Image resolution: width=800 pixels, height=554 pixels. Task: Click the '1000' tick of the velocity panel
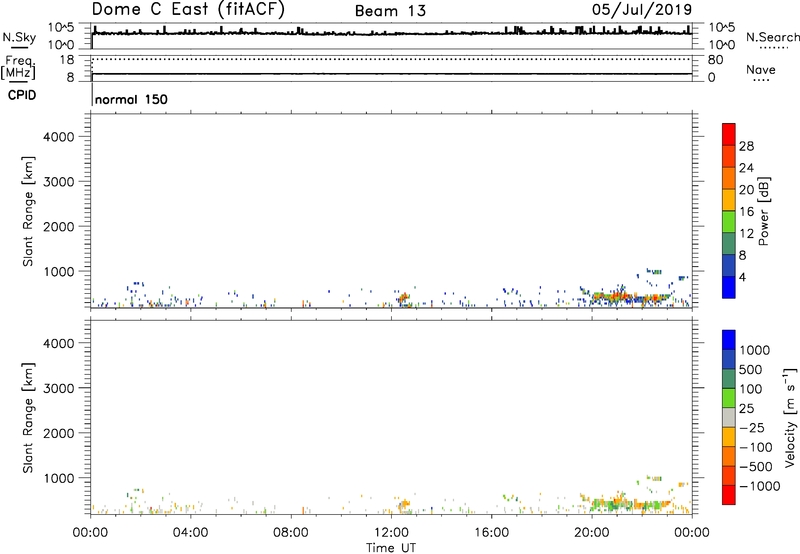pyautogui.click(x=58, y=478)
